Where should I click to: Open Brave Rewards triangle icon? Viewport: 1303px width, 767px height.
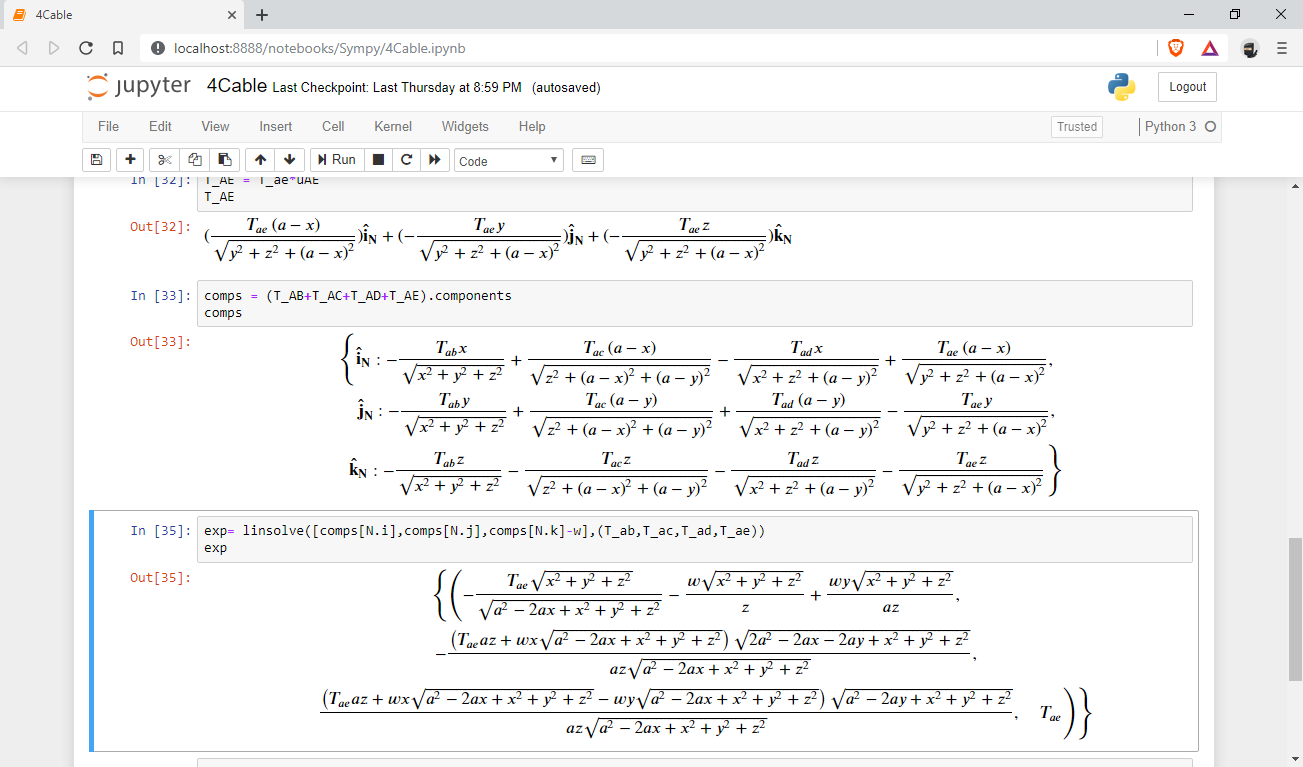pos(1209,48)
